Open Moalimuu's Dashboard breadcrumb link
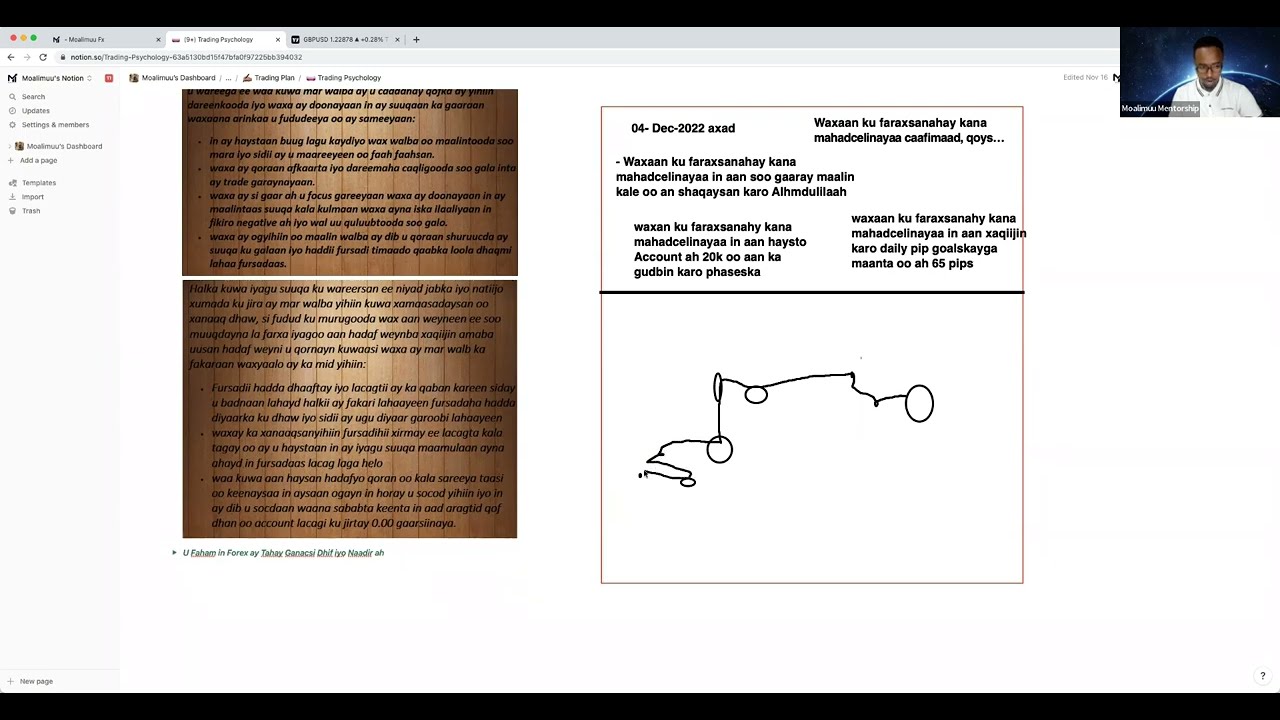This screenshot has height=720, width=1280. [x=178, y=78]
